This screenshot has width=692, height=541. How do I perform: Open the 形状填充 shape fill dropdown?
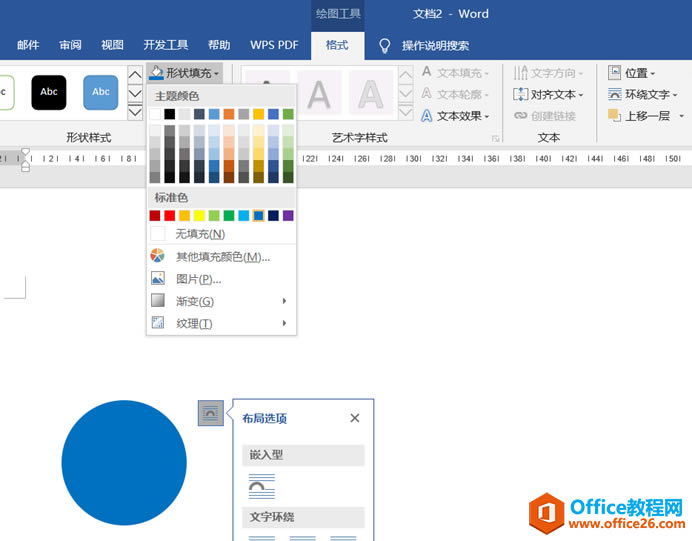click(184, 73)
